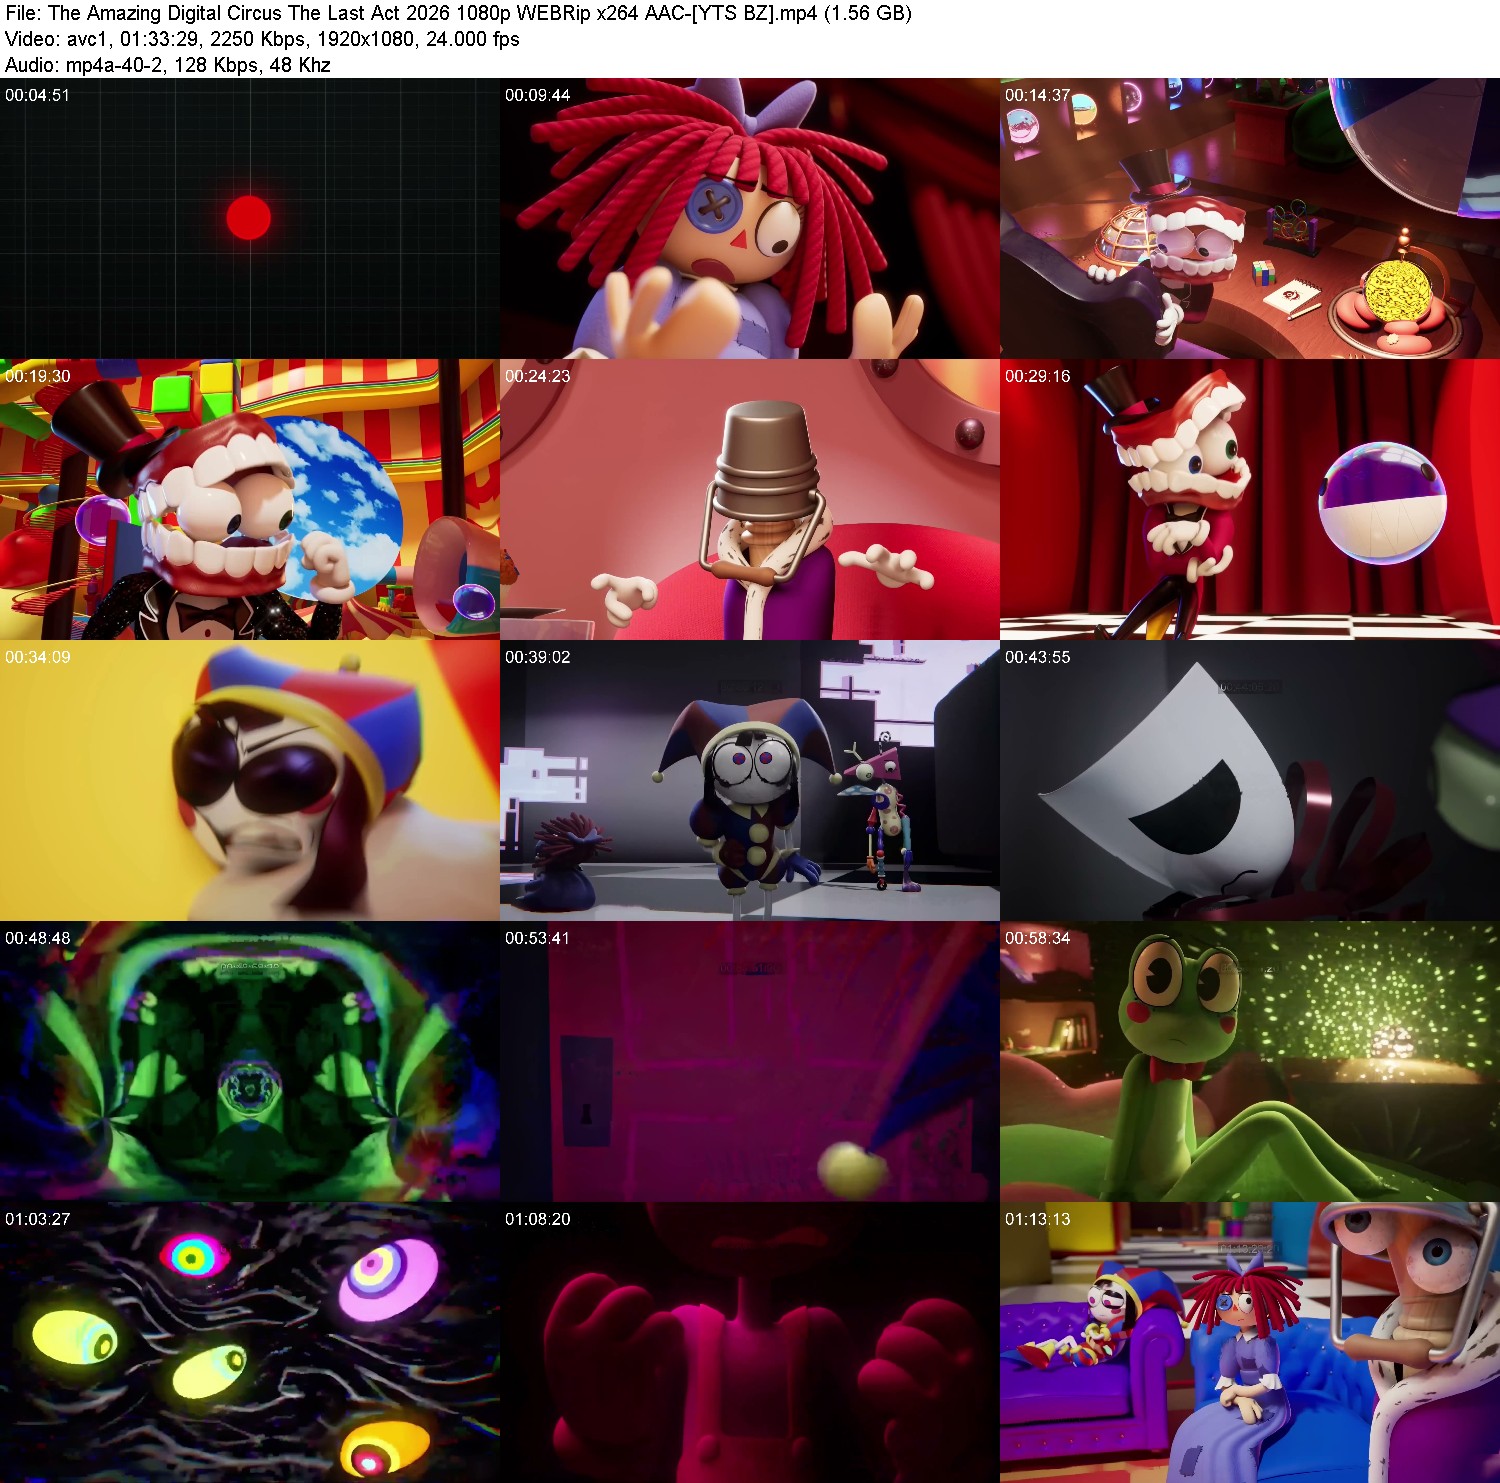
Task: Click the 00:43:55 timestamp label
Action: (x=1037, y=657)
